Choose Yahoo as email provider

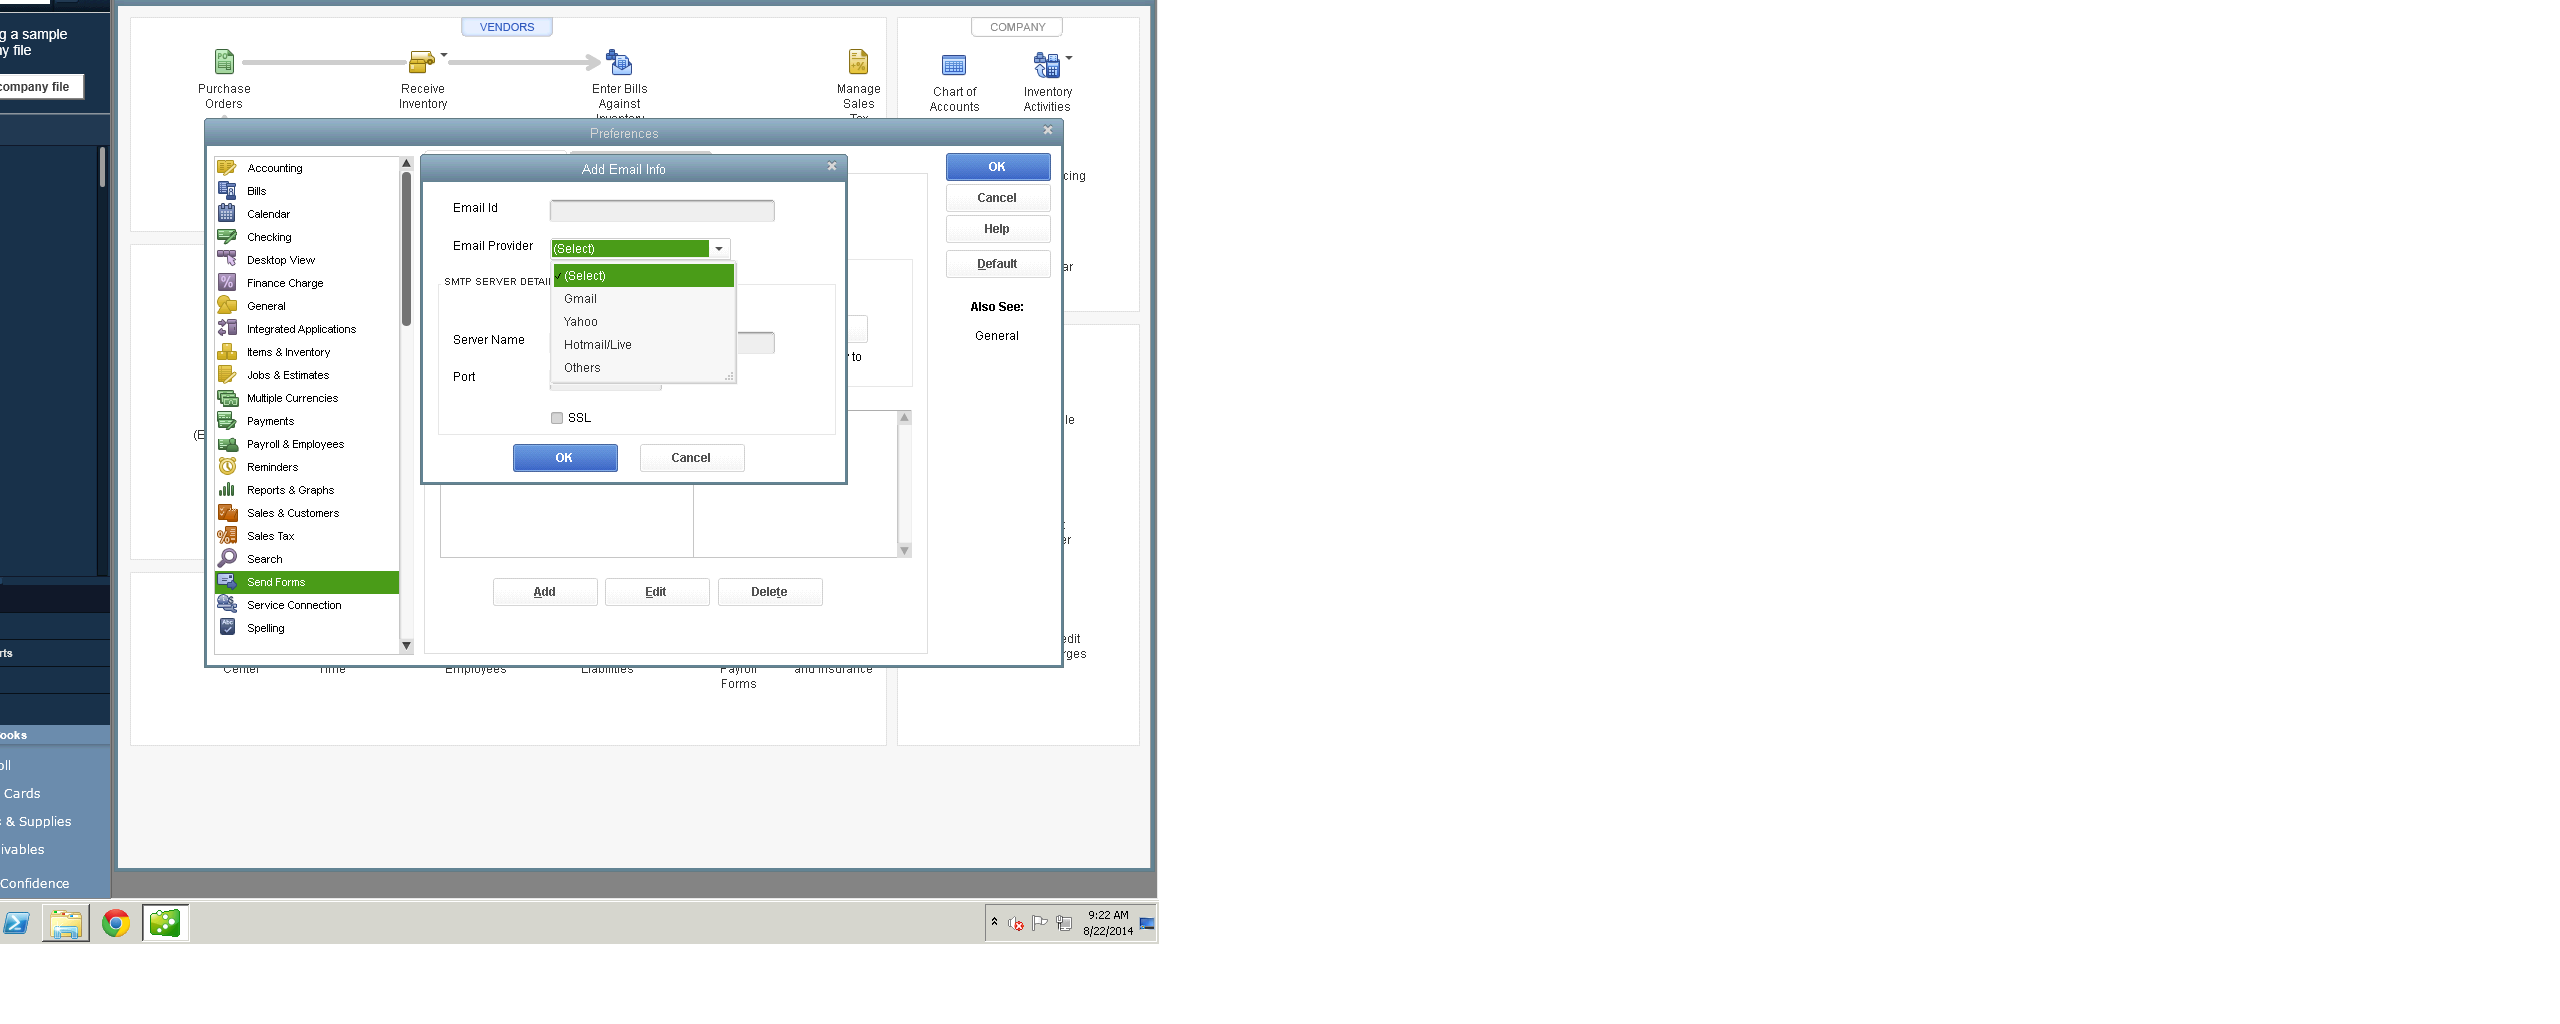point(581,321)
